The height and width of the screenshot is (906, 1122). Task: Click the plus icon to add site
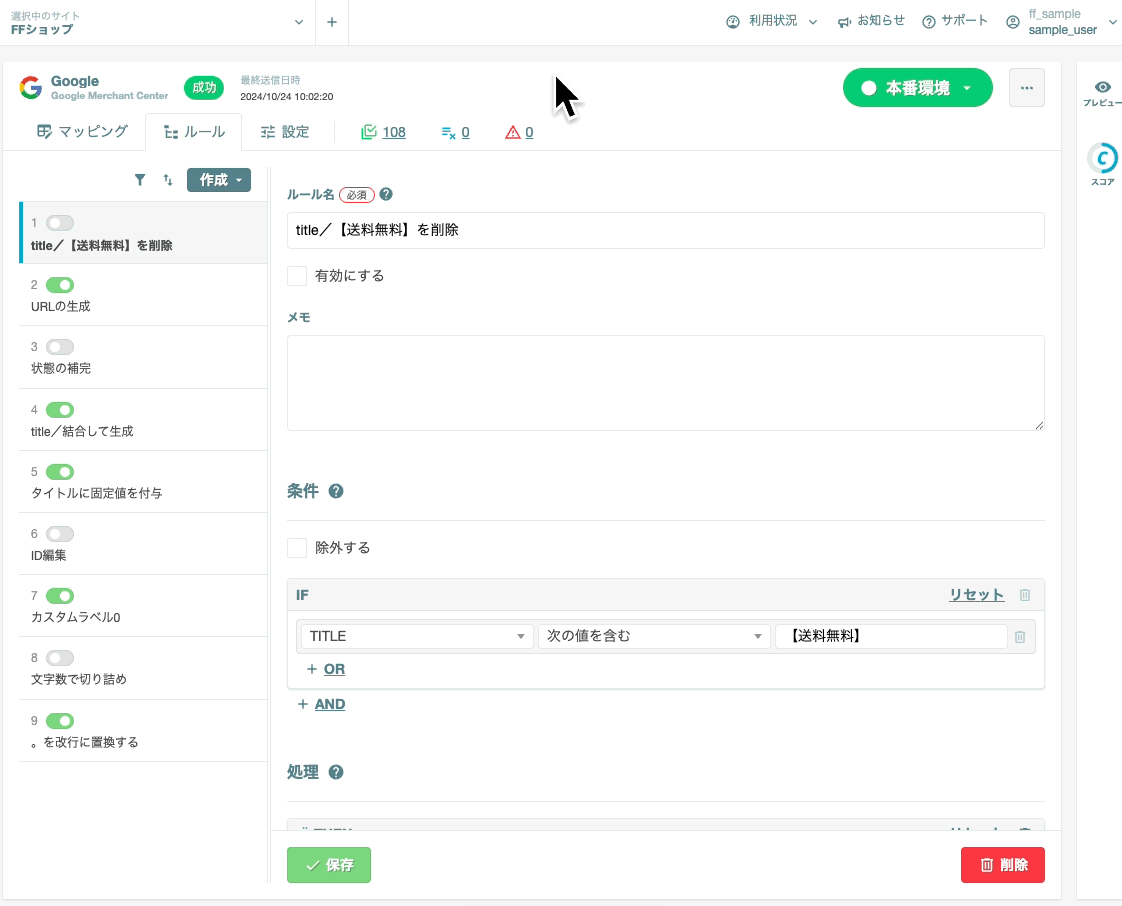(332, 22)
